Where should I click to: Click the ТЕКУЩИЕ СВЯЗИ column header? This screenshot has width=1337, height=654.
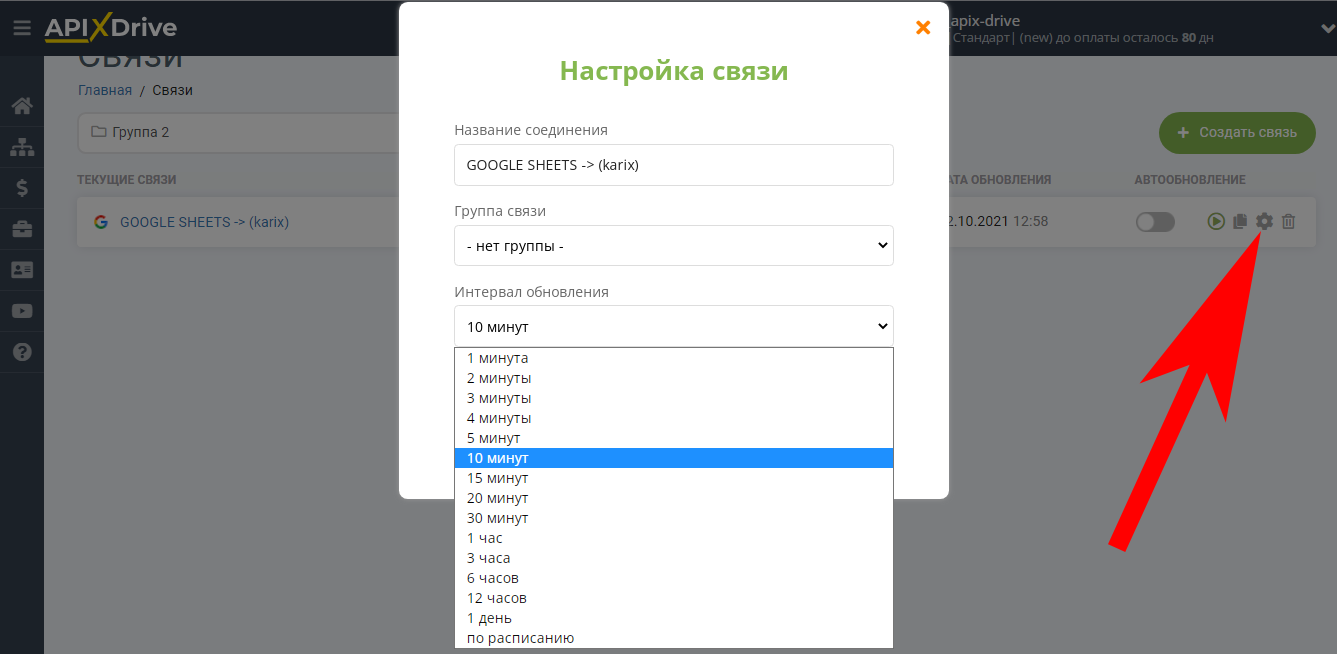click(127, 180)
